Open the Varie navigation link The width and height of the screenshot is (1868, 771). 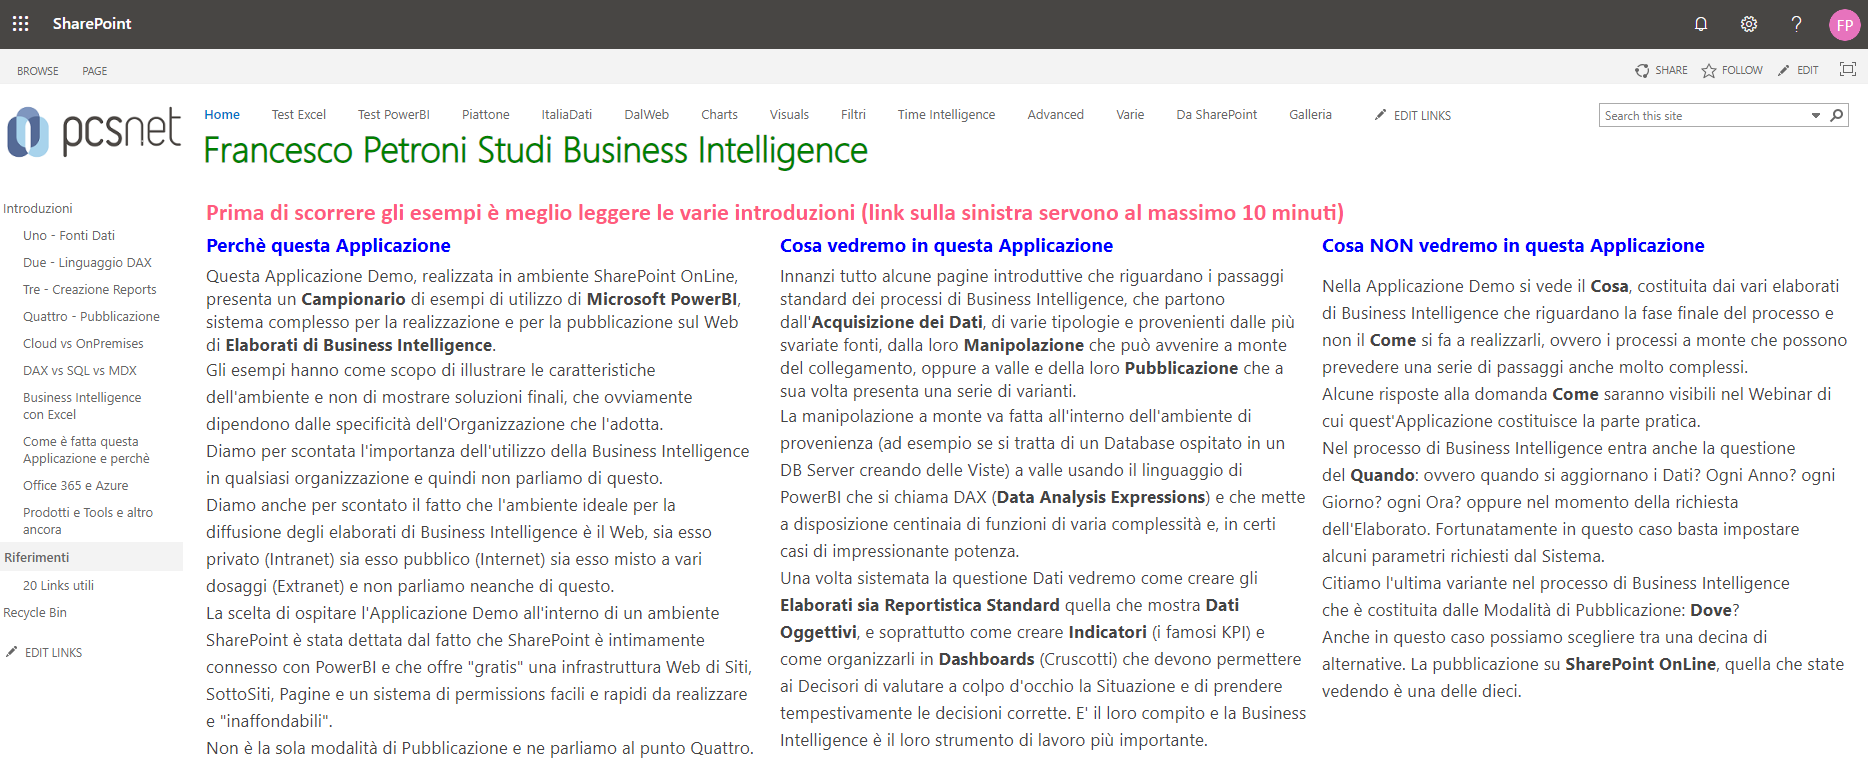click(x=1130, y=114)
